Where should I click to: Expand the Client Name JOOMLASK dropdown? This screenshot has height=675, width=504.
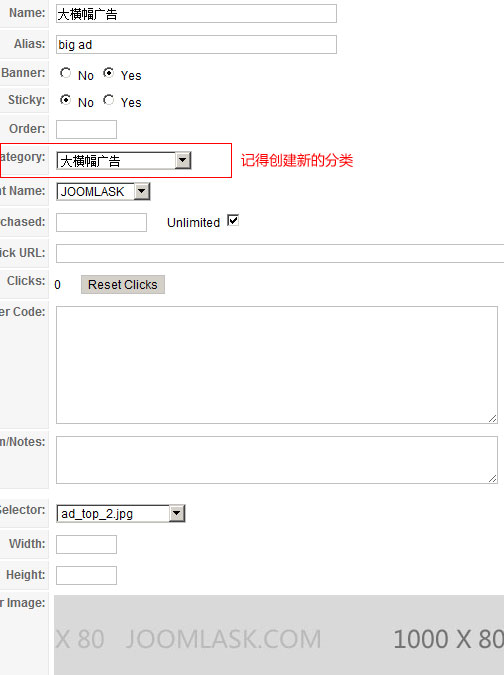pyautogui.click(x=142, y=192)
